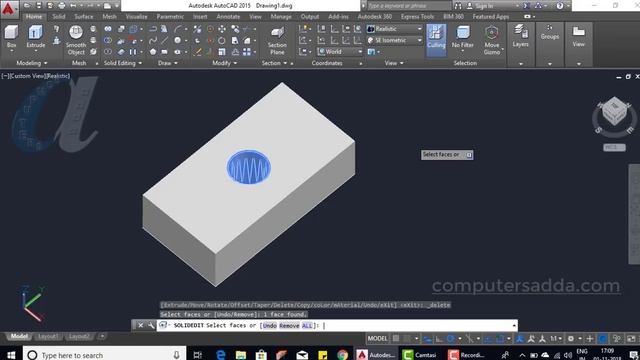Open the status bar workspace gear icon
Screen dimensions: 640x360
pyautogui.click(x=571, y=338)
